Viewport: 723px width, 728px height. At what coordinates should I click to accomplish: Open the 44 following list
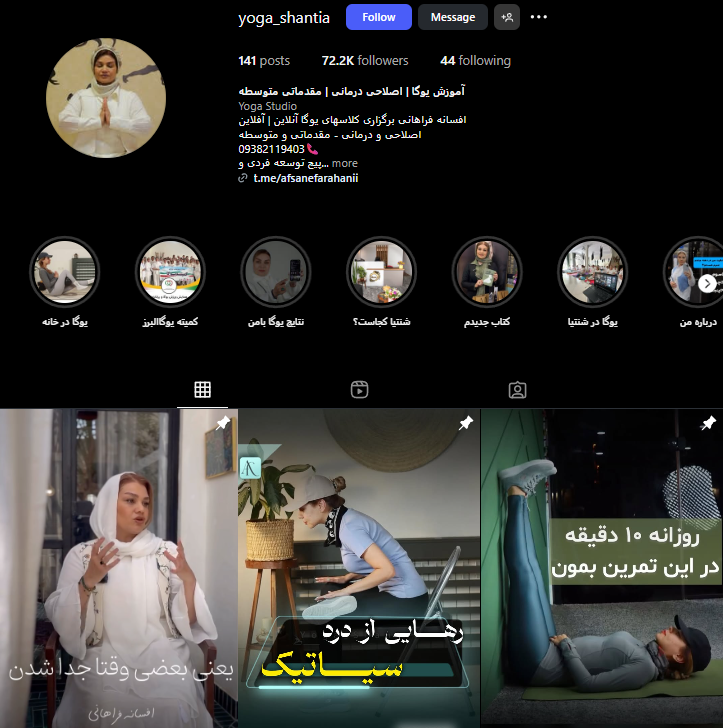475,61
